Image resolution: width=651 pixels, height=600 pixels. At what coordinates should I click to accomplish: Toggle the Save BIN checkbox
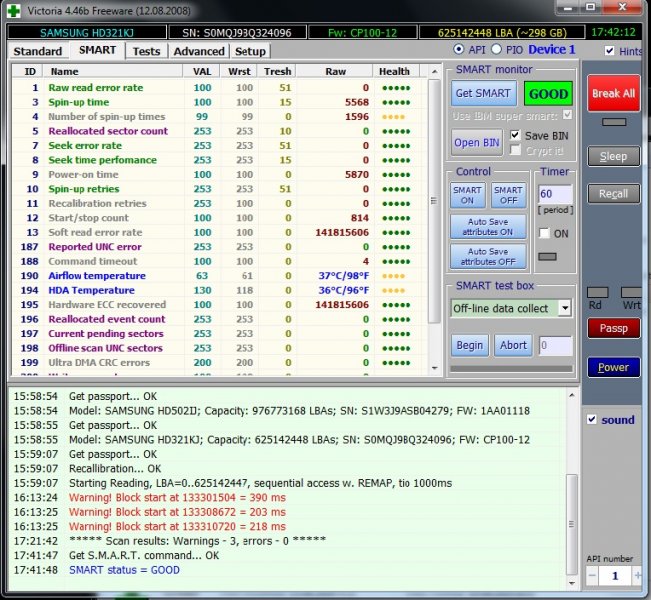point(516,135)
